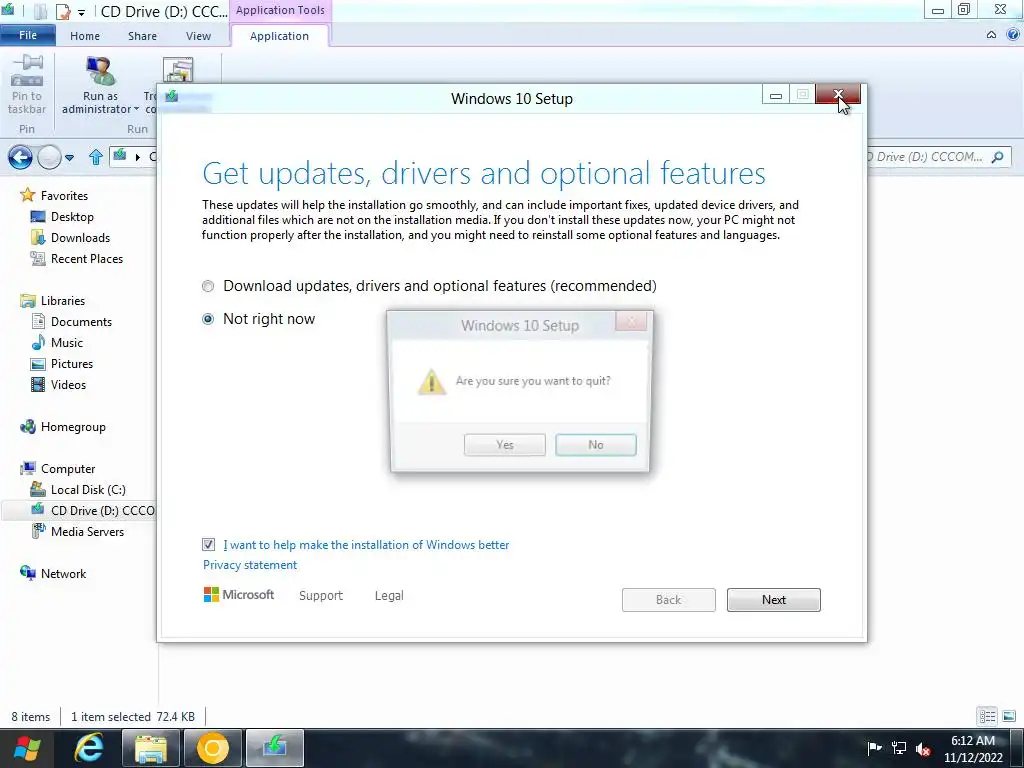The image size is (1024, 768).
Task: Open Pictures library in navigation pane
Action: 62,364
